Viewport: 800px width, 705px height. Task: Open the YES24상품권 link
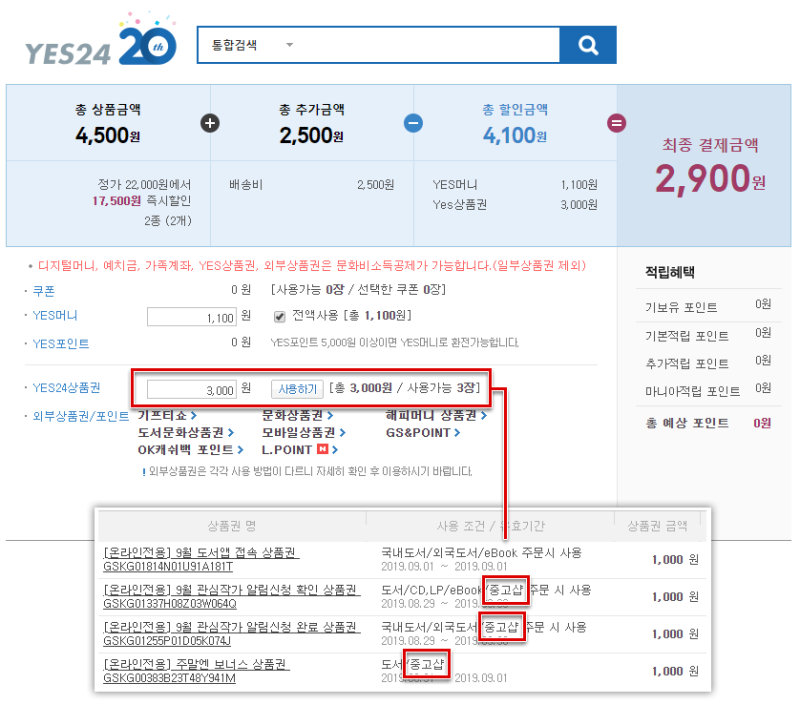(x=66, y=388)
